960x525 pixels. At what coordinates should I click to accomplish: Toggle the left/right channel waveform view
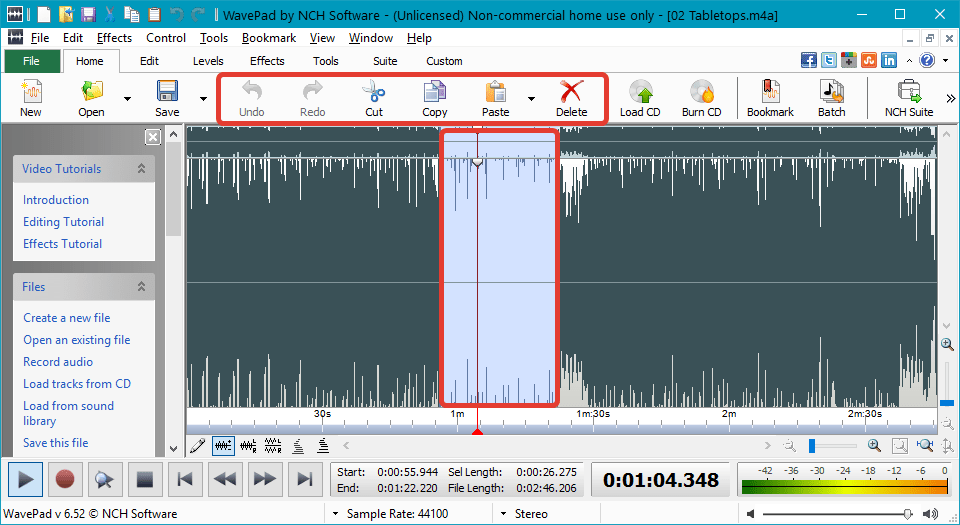[x=248, y=446]
